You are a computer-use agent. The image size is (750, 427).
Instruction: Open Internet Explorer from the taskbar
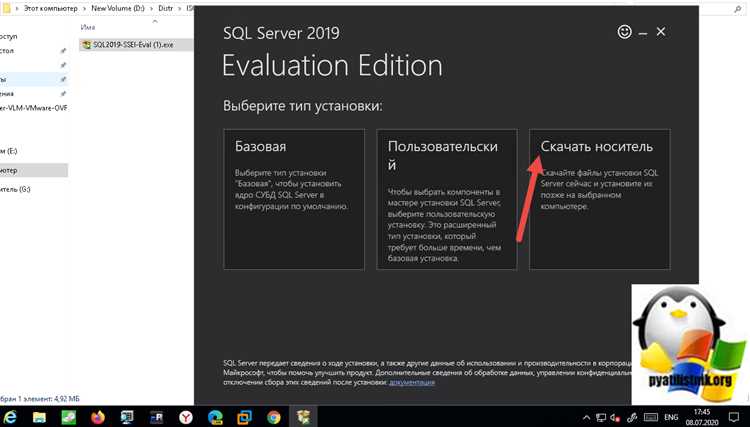10,417
